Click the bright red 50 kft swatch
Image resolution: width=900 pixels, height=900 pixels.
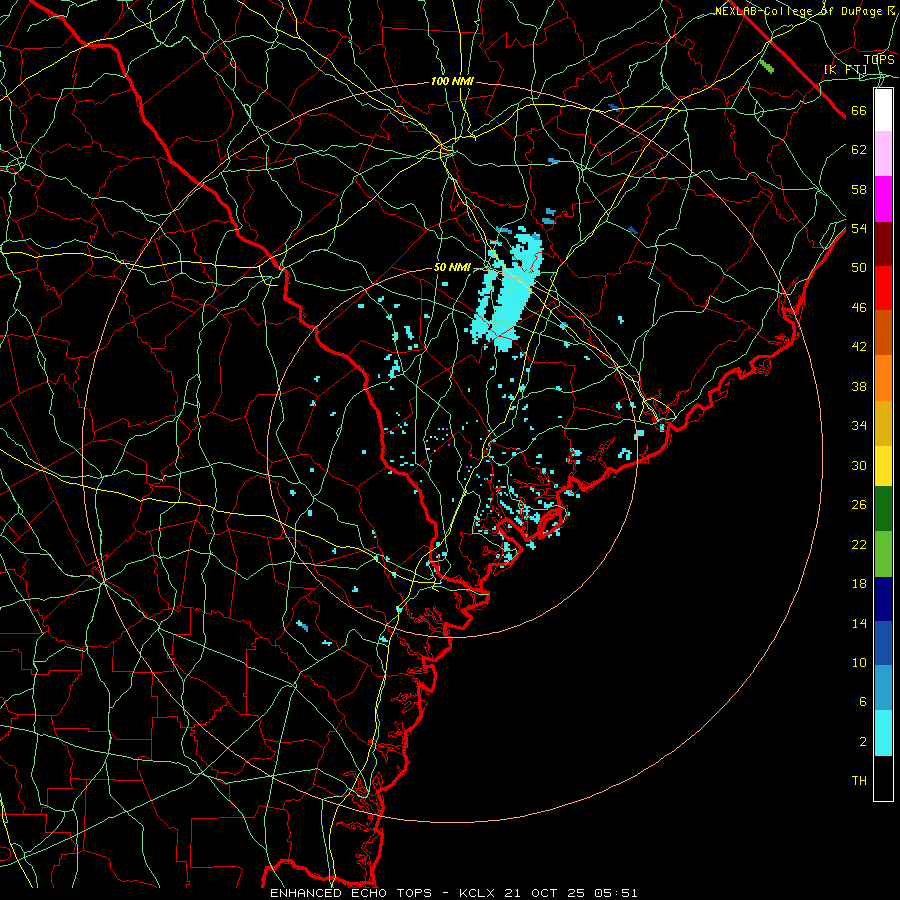click(x=883, y=289)
